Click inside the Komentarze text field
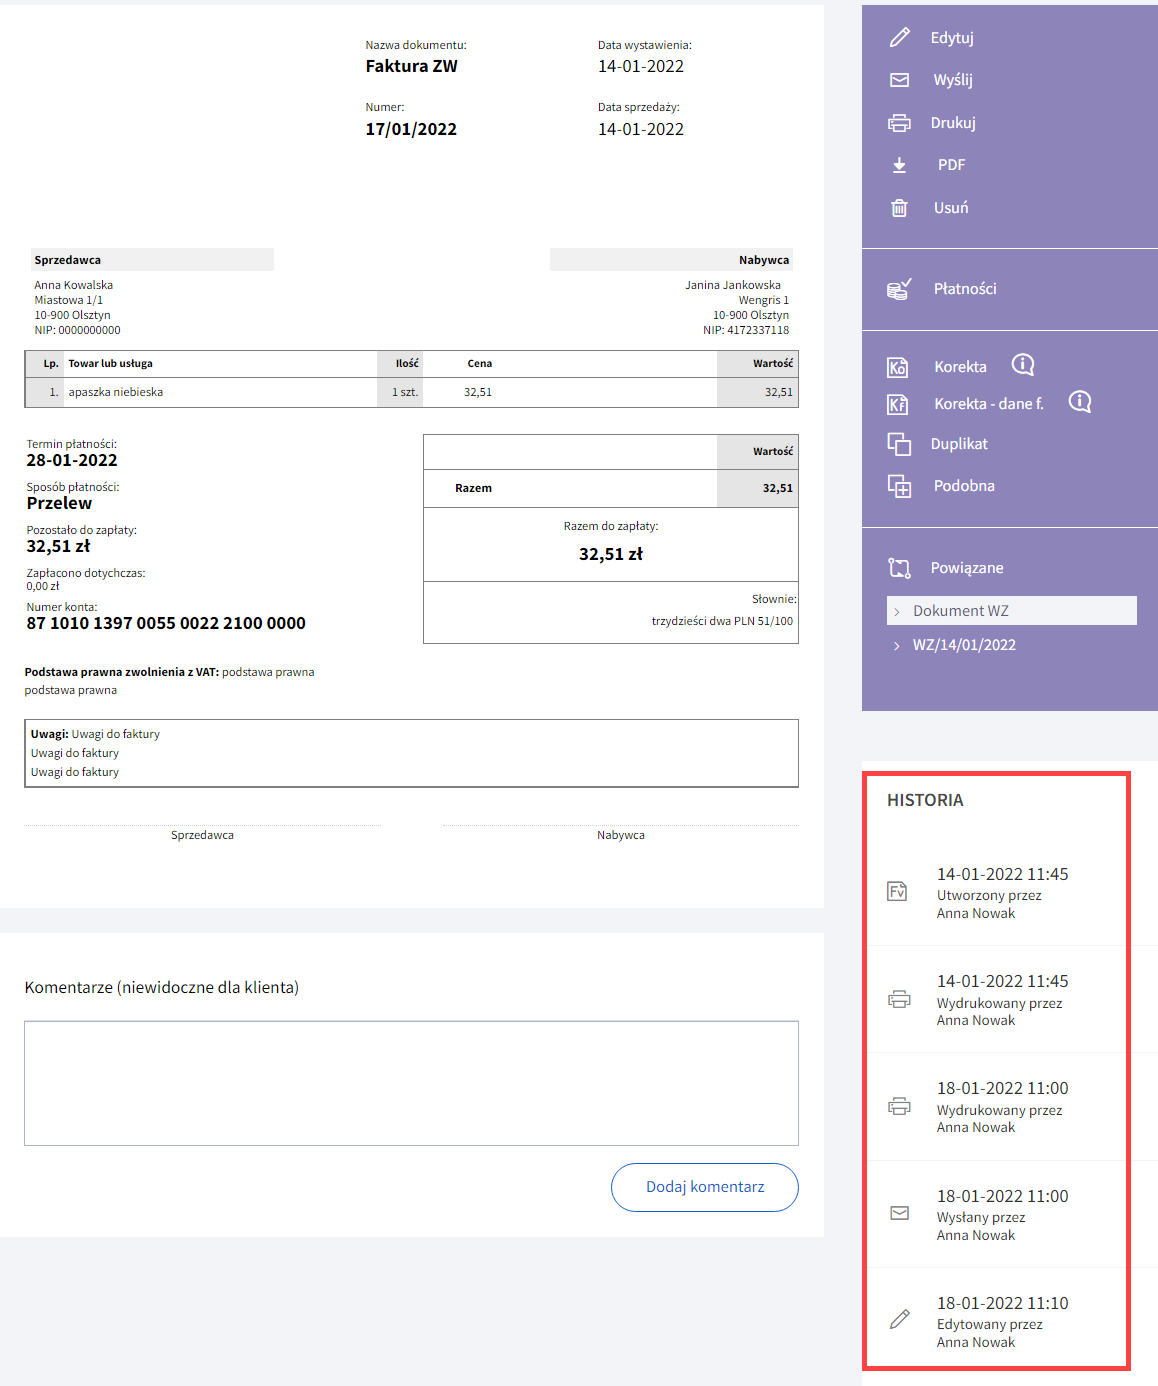 (411, 1083)
